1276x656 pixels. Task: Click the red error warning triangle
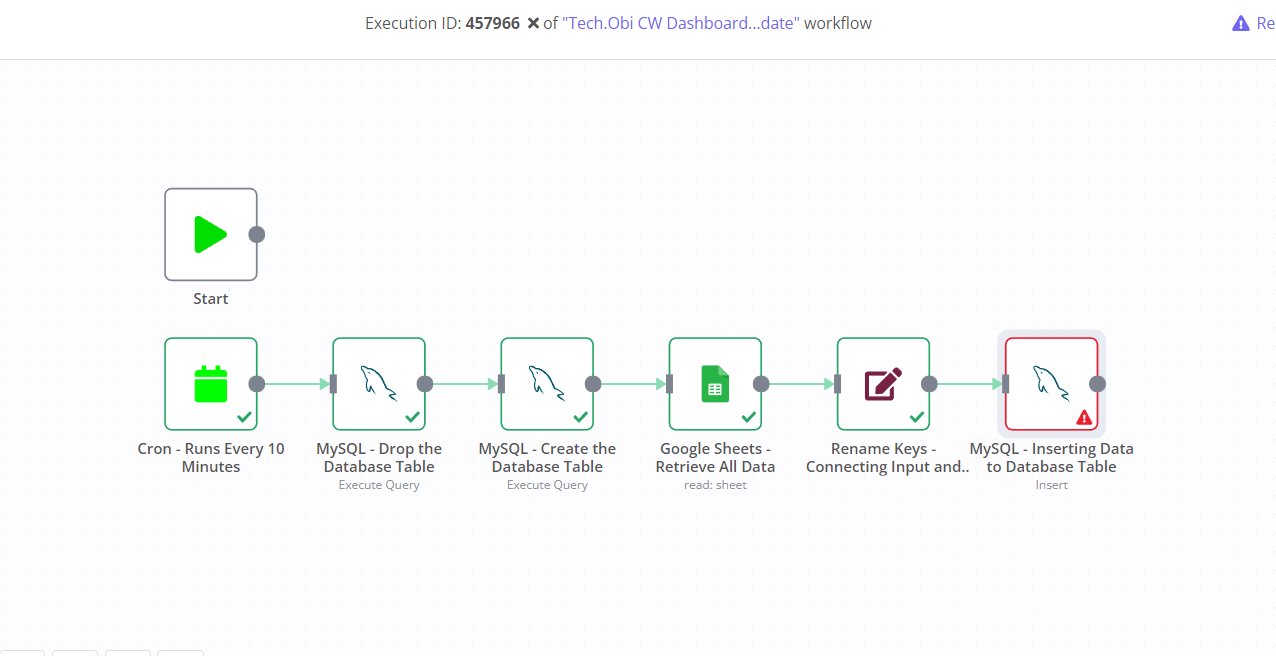click(1084, 417)
